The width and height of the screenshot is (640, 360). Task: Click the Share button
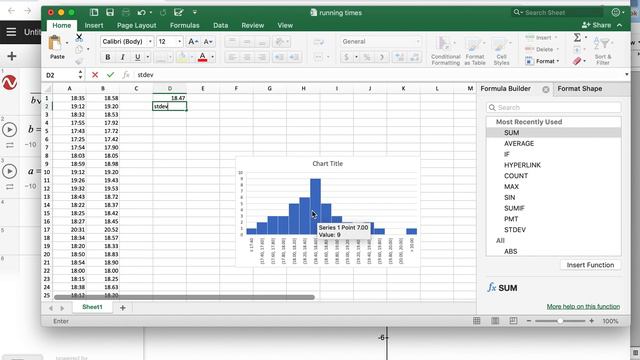click(x=596, y=25)
